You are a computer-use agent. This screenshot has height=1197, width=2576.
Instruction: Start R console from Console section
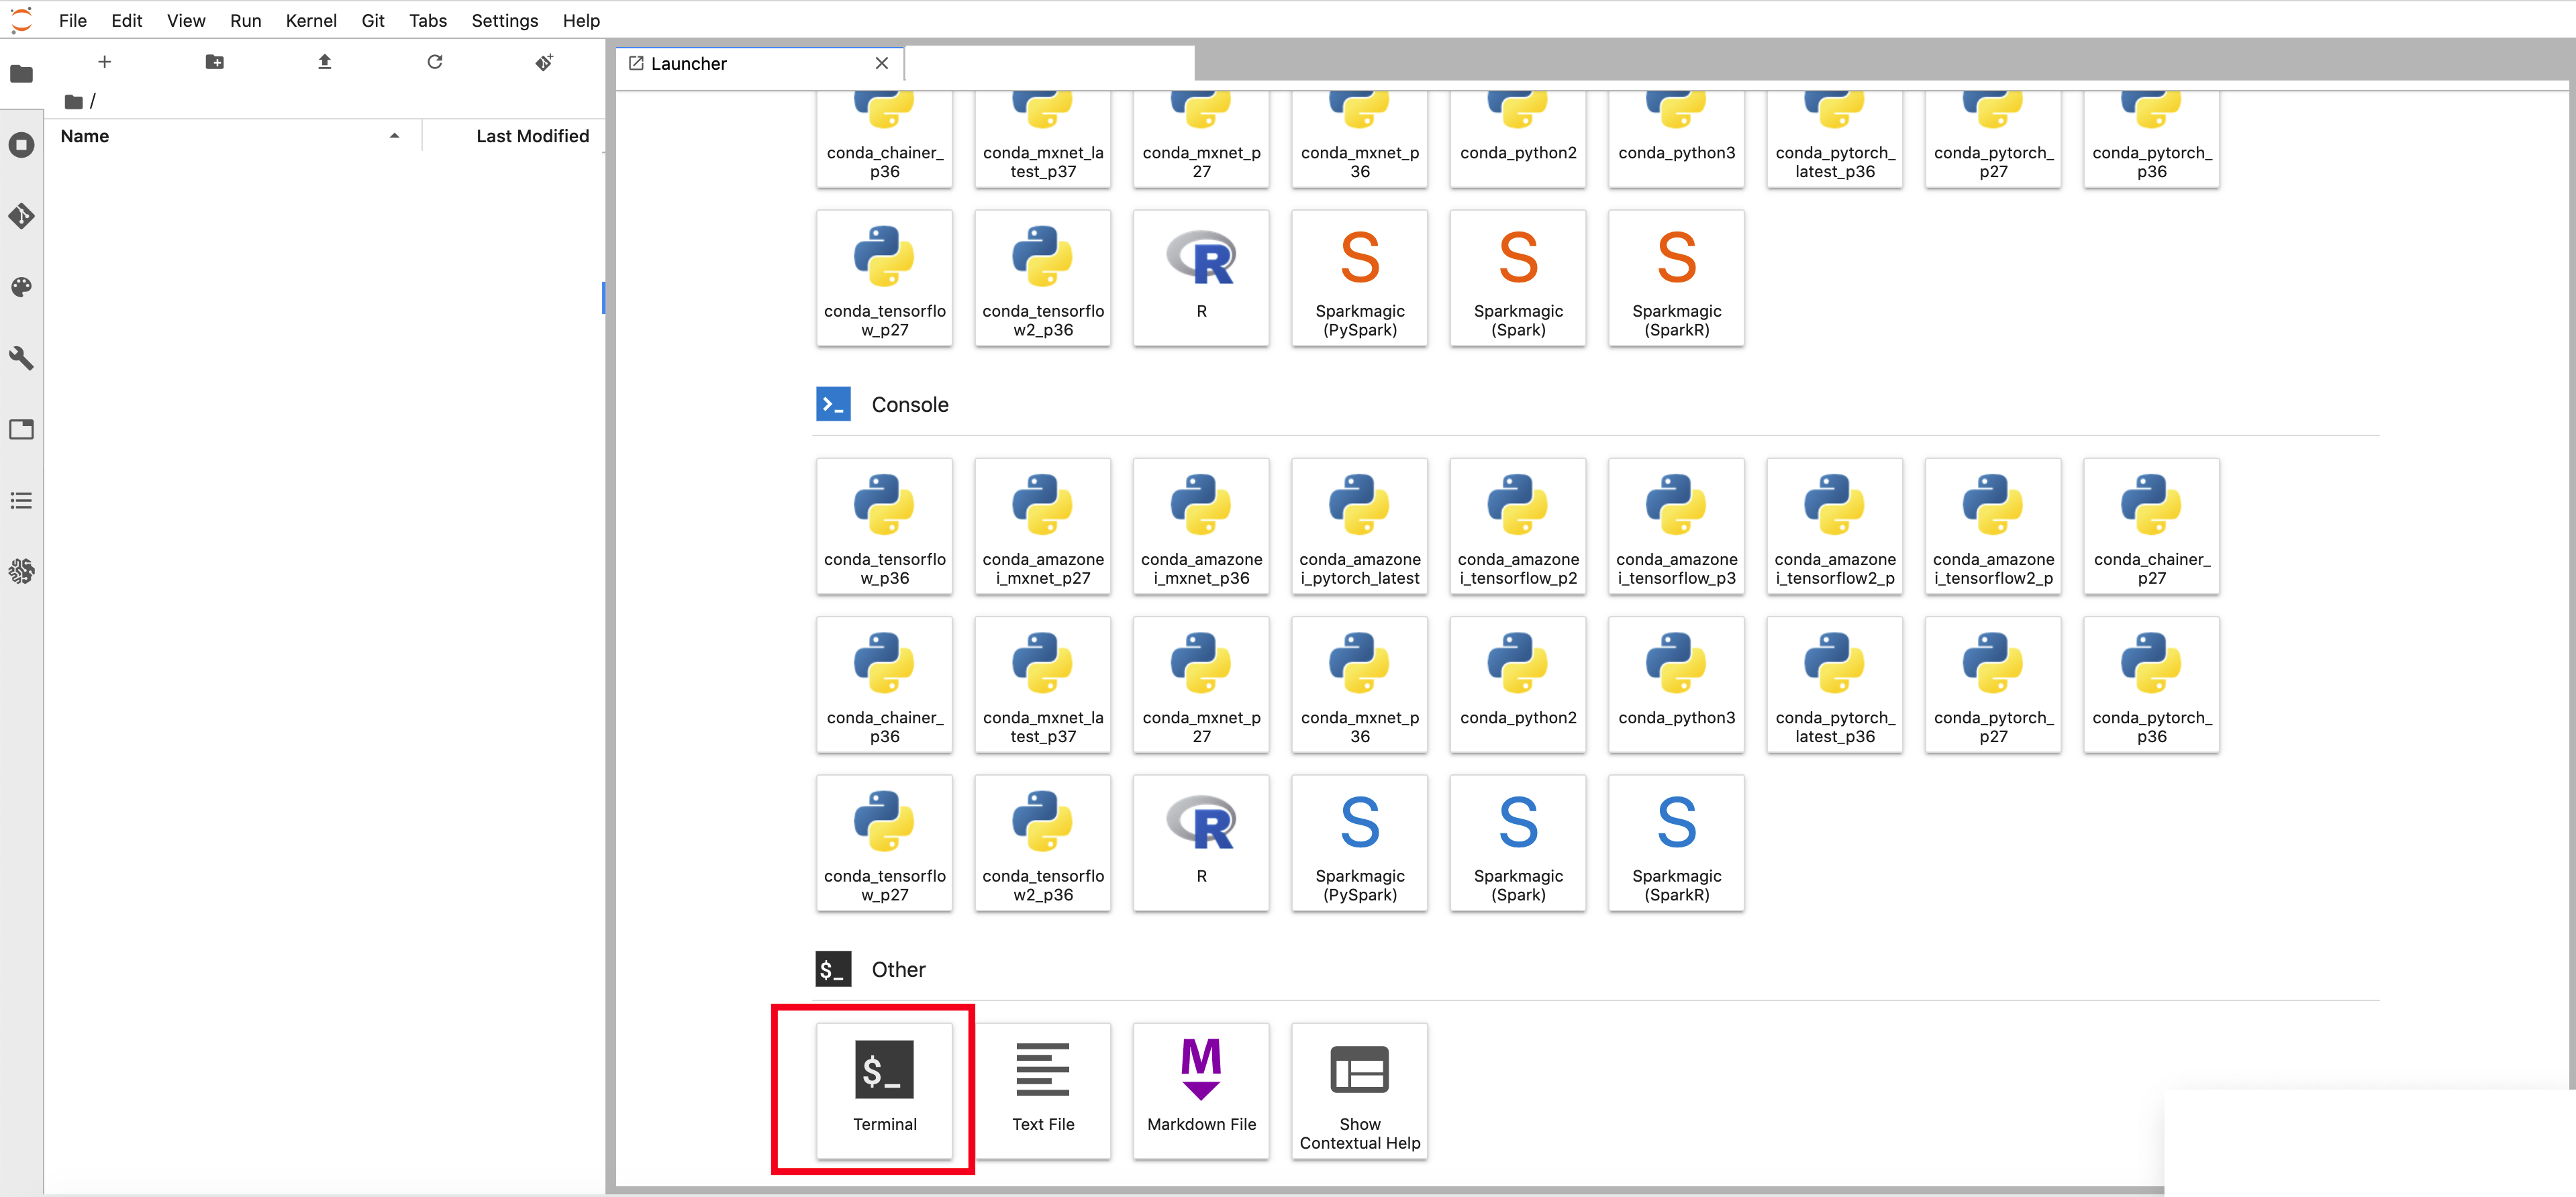tap(1201, 843)
